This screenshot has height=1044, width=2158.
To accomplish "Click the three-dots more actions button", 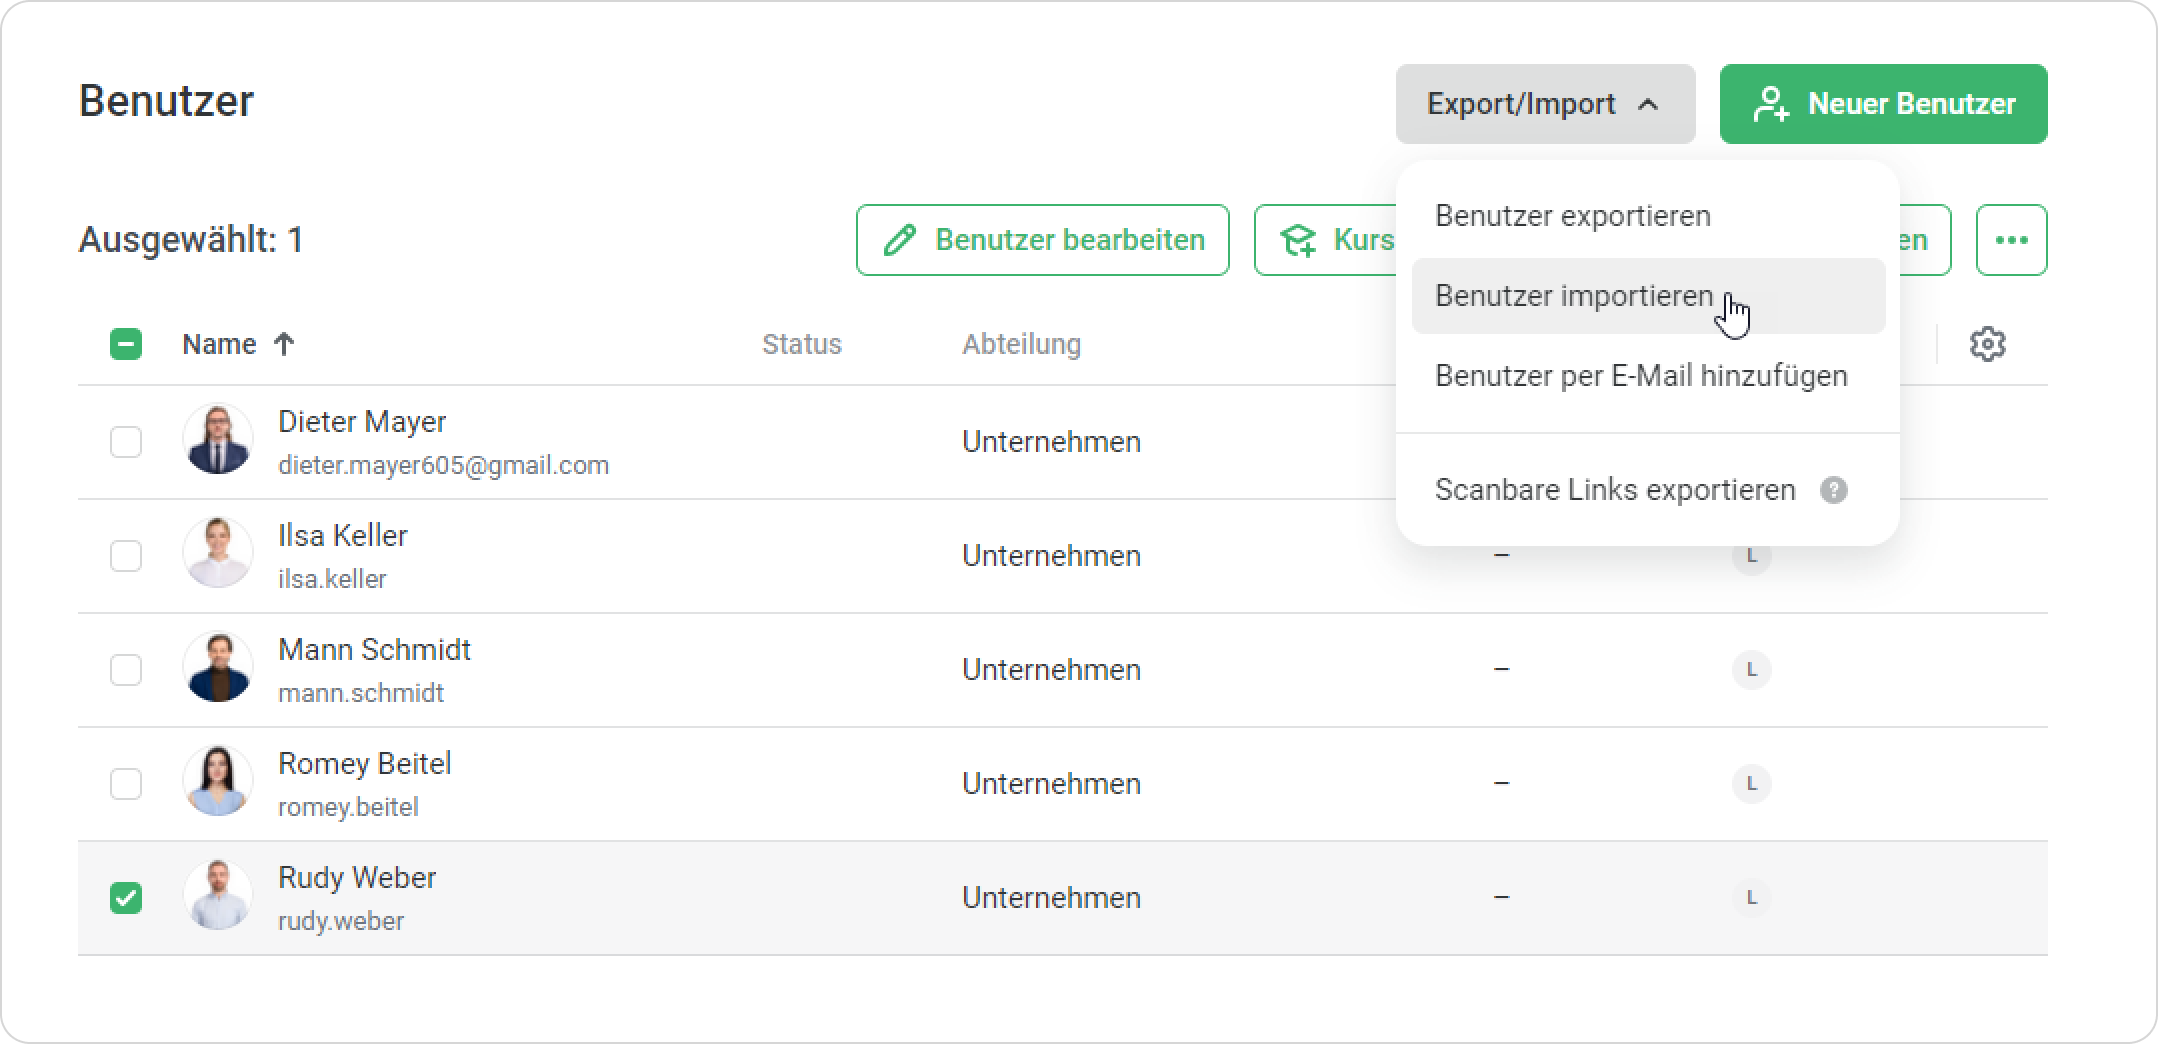I will [x=2011, y=240].
